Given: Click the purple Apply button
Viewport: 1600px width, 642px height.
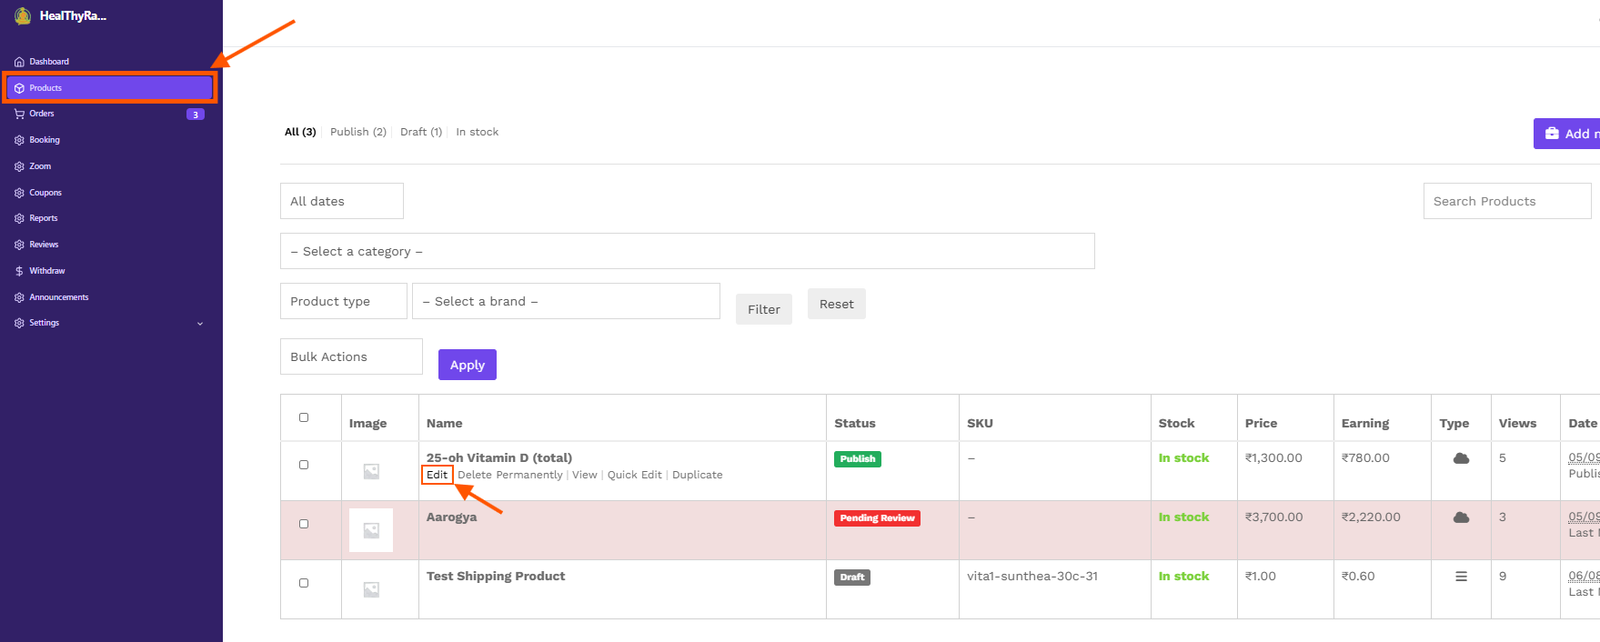Looking at the screenshot, I should (467, 365).
